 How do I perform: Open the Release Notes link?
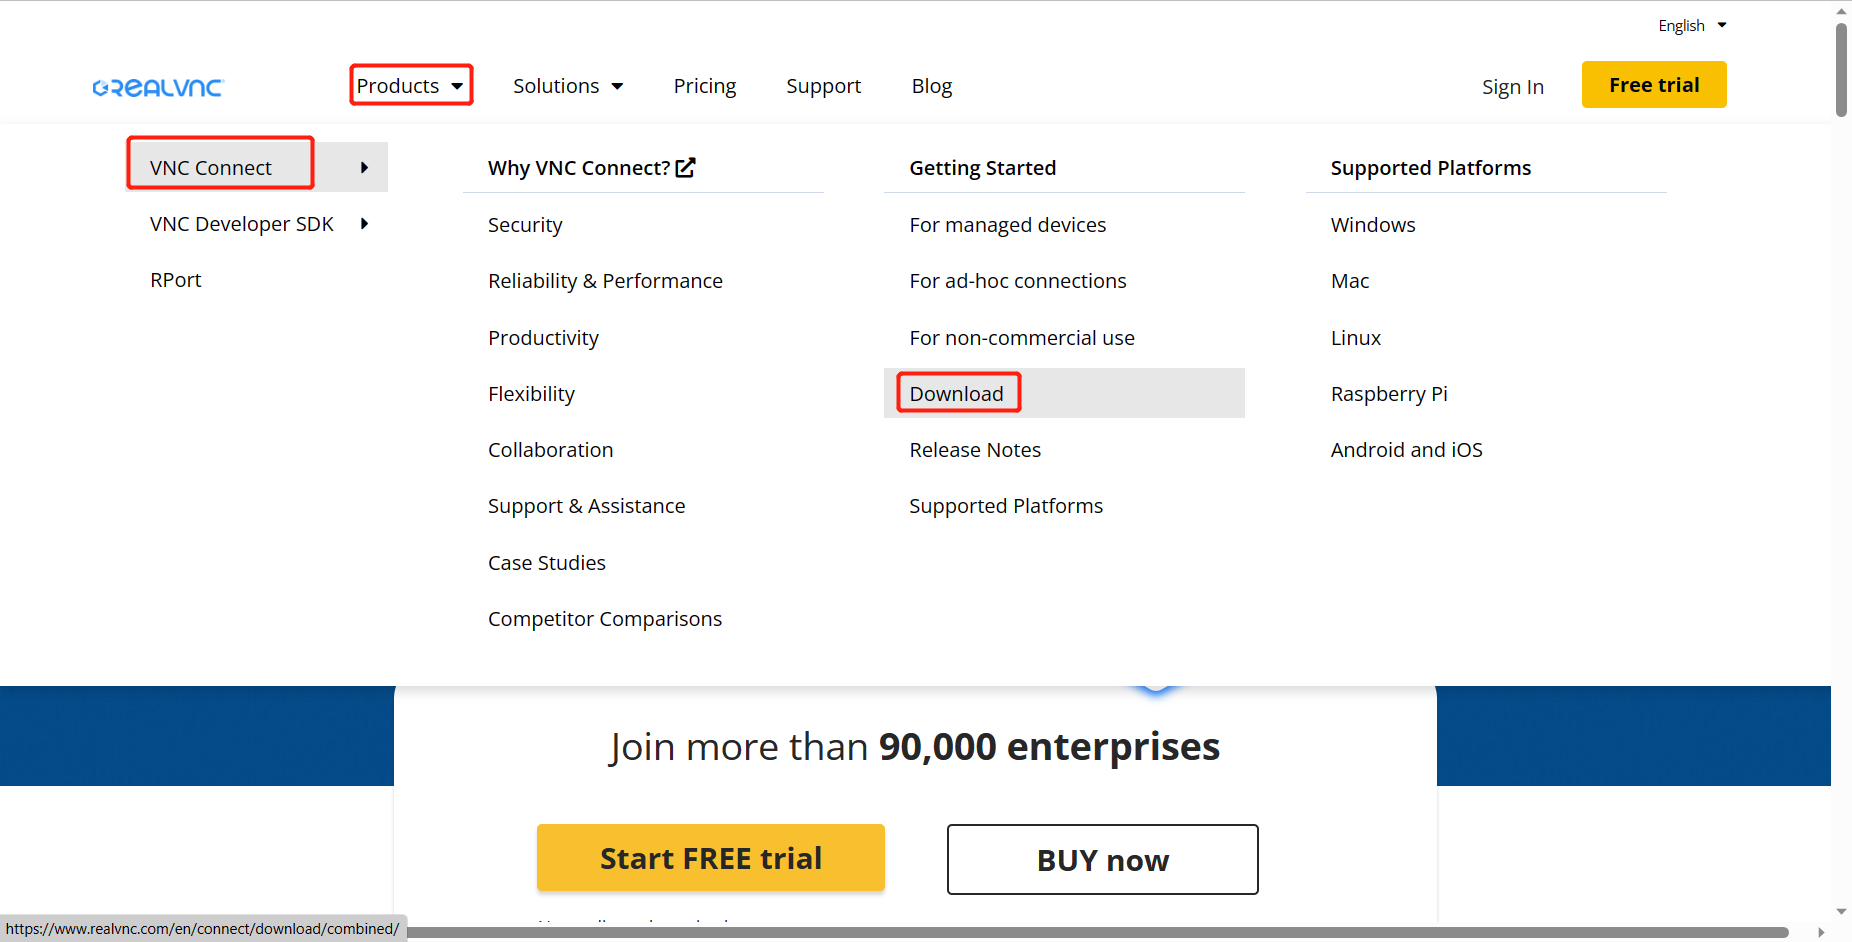click(975, 450)
